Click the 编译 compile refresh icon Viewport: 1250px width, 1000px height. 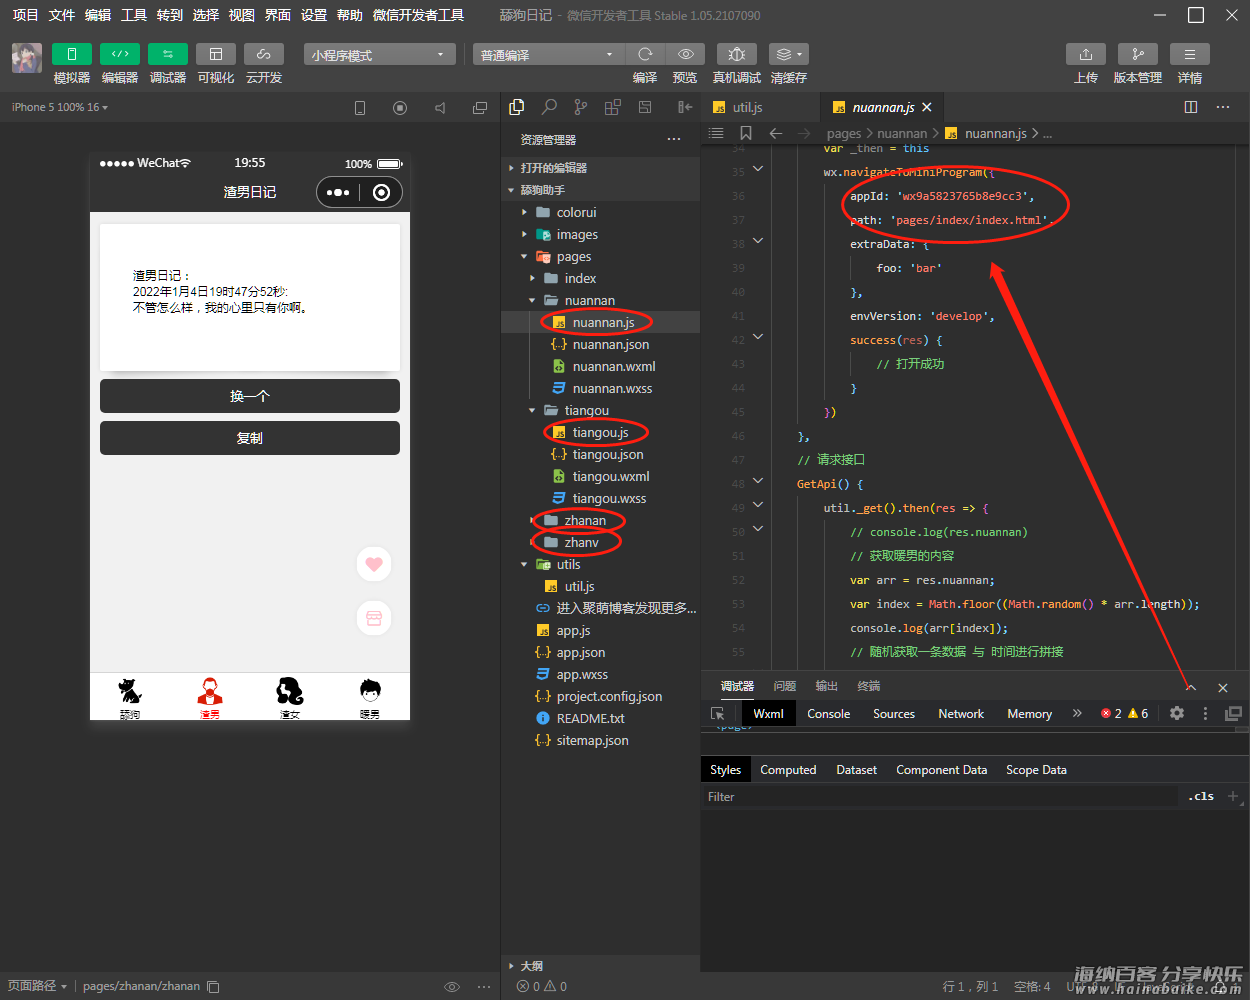click(645, 54)
